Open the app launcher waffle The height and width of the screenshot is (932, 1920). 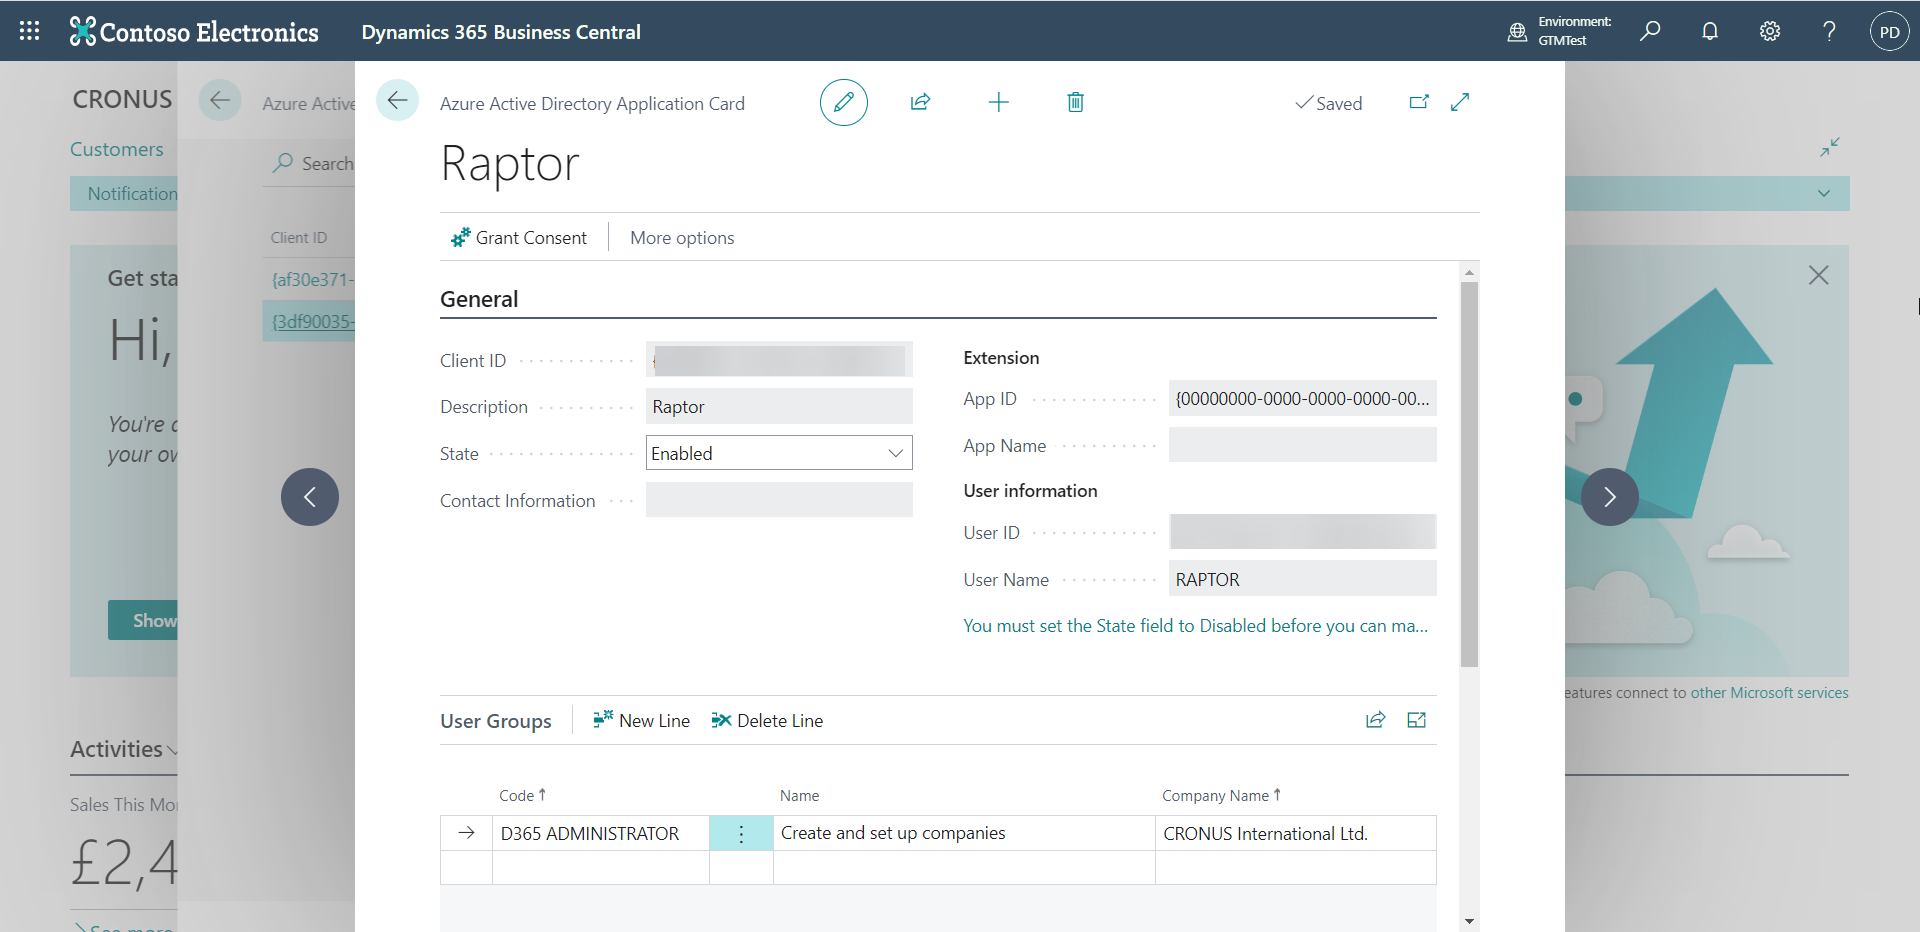point(30,31)
